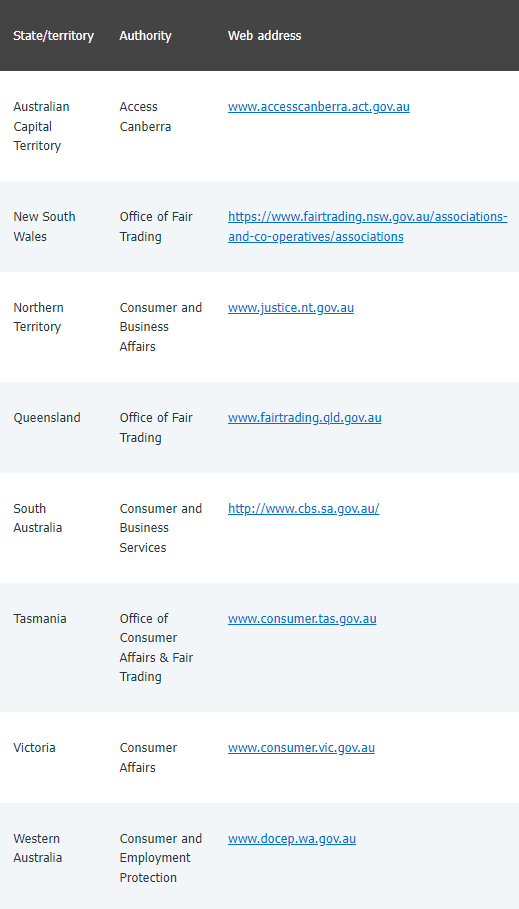Open the www.fairtrading.qld.gov.au link
This screenshot has height=909, width=519.
304,418
